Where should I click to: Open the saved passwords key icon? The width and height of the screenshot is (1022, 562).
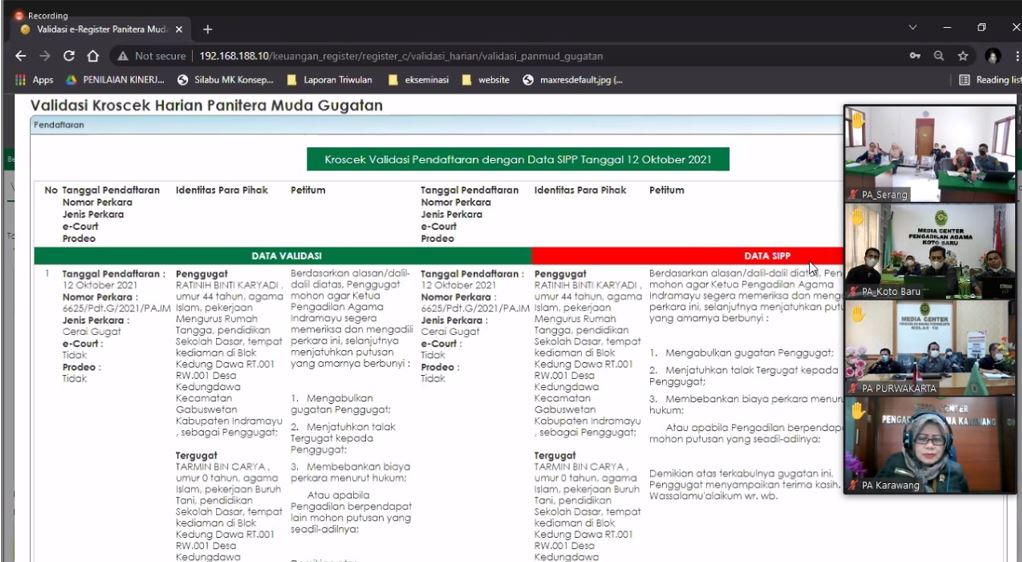(x=915, y=56)
